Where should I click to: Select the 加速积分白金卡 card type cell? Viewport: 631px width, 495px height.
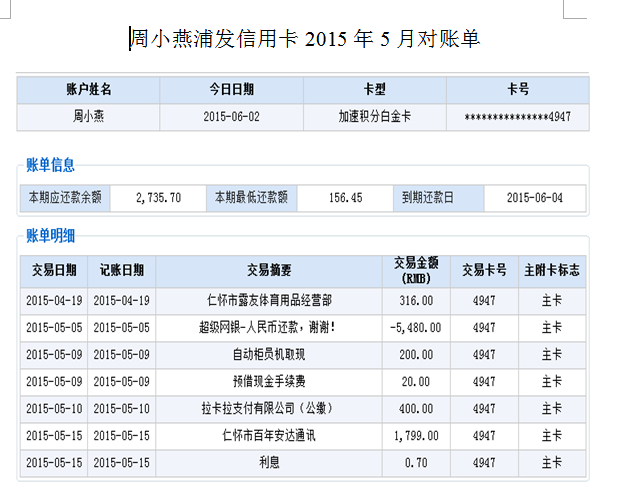374,117
